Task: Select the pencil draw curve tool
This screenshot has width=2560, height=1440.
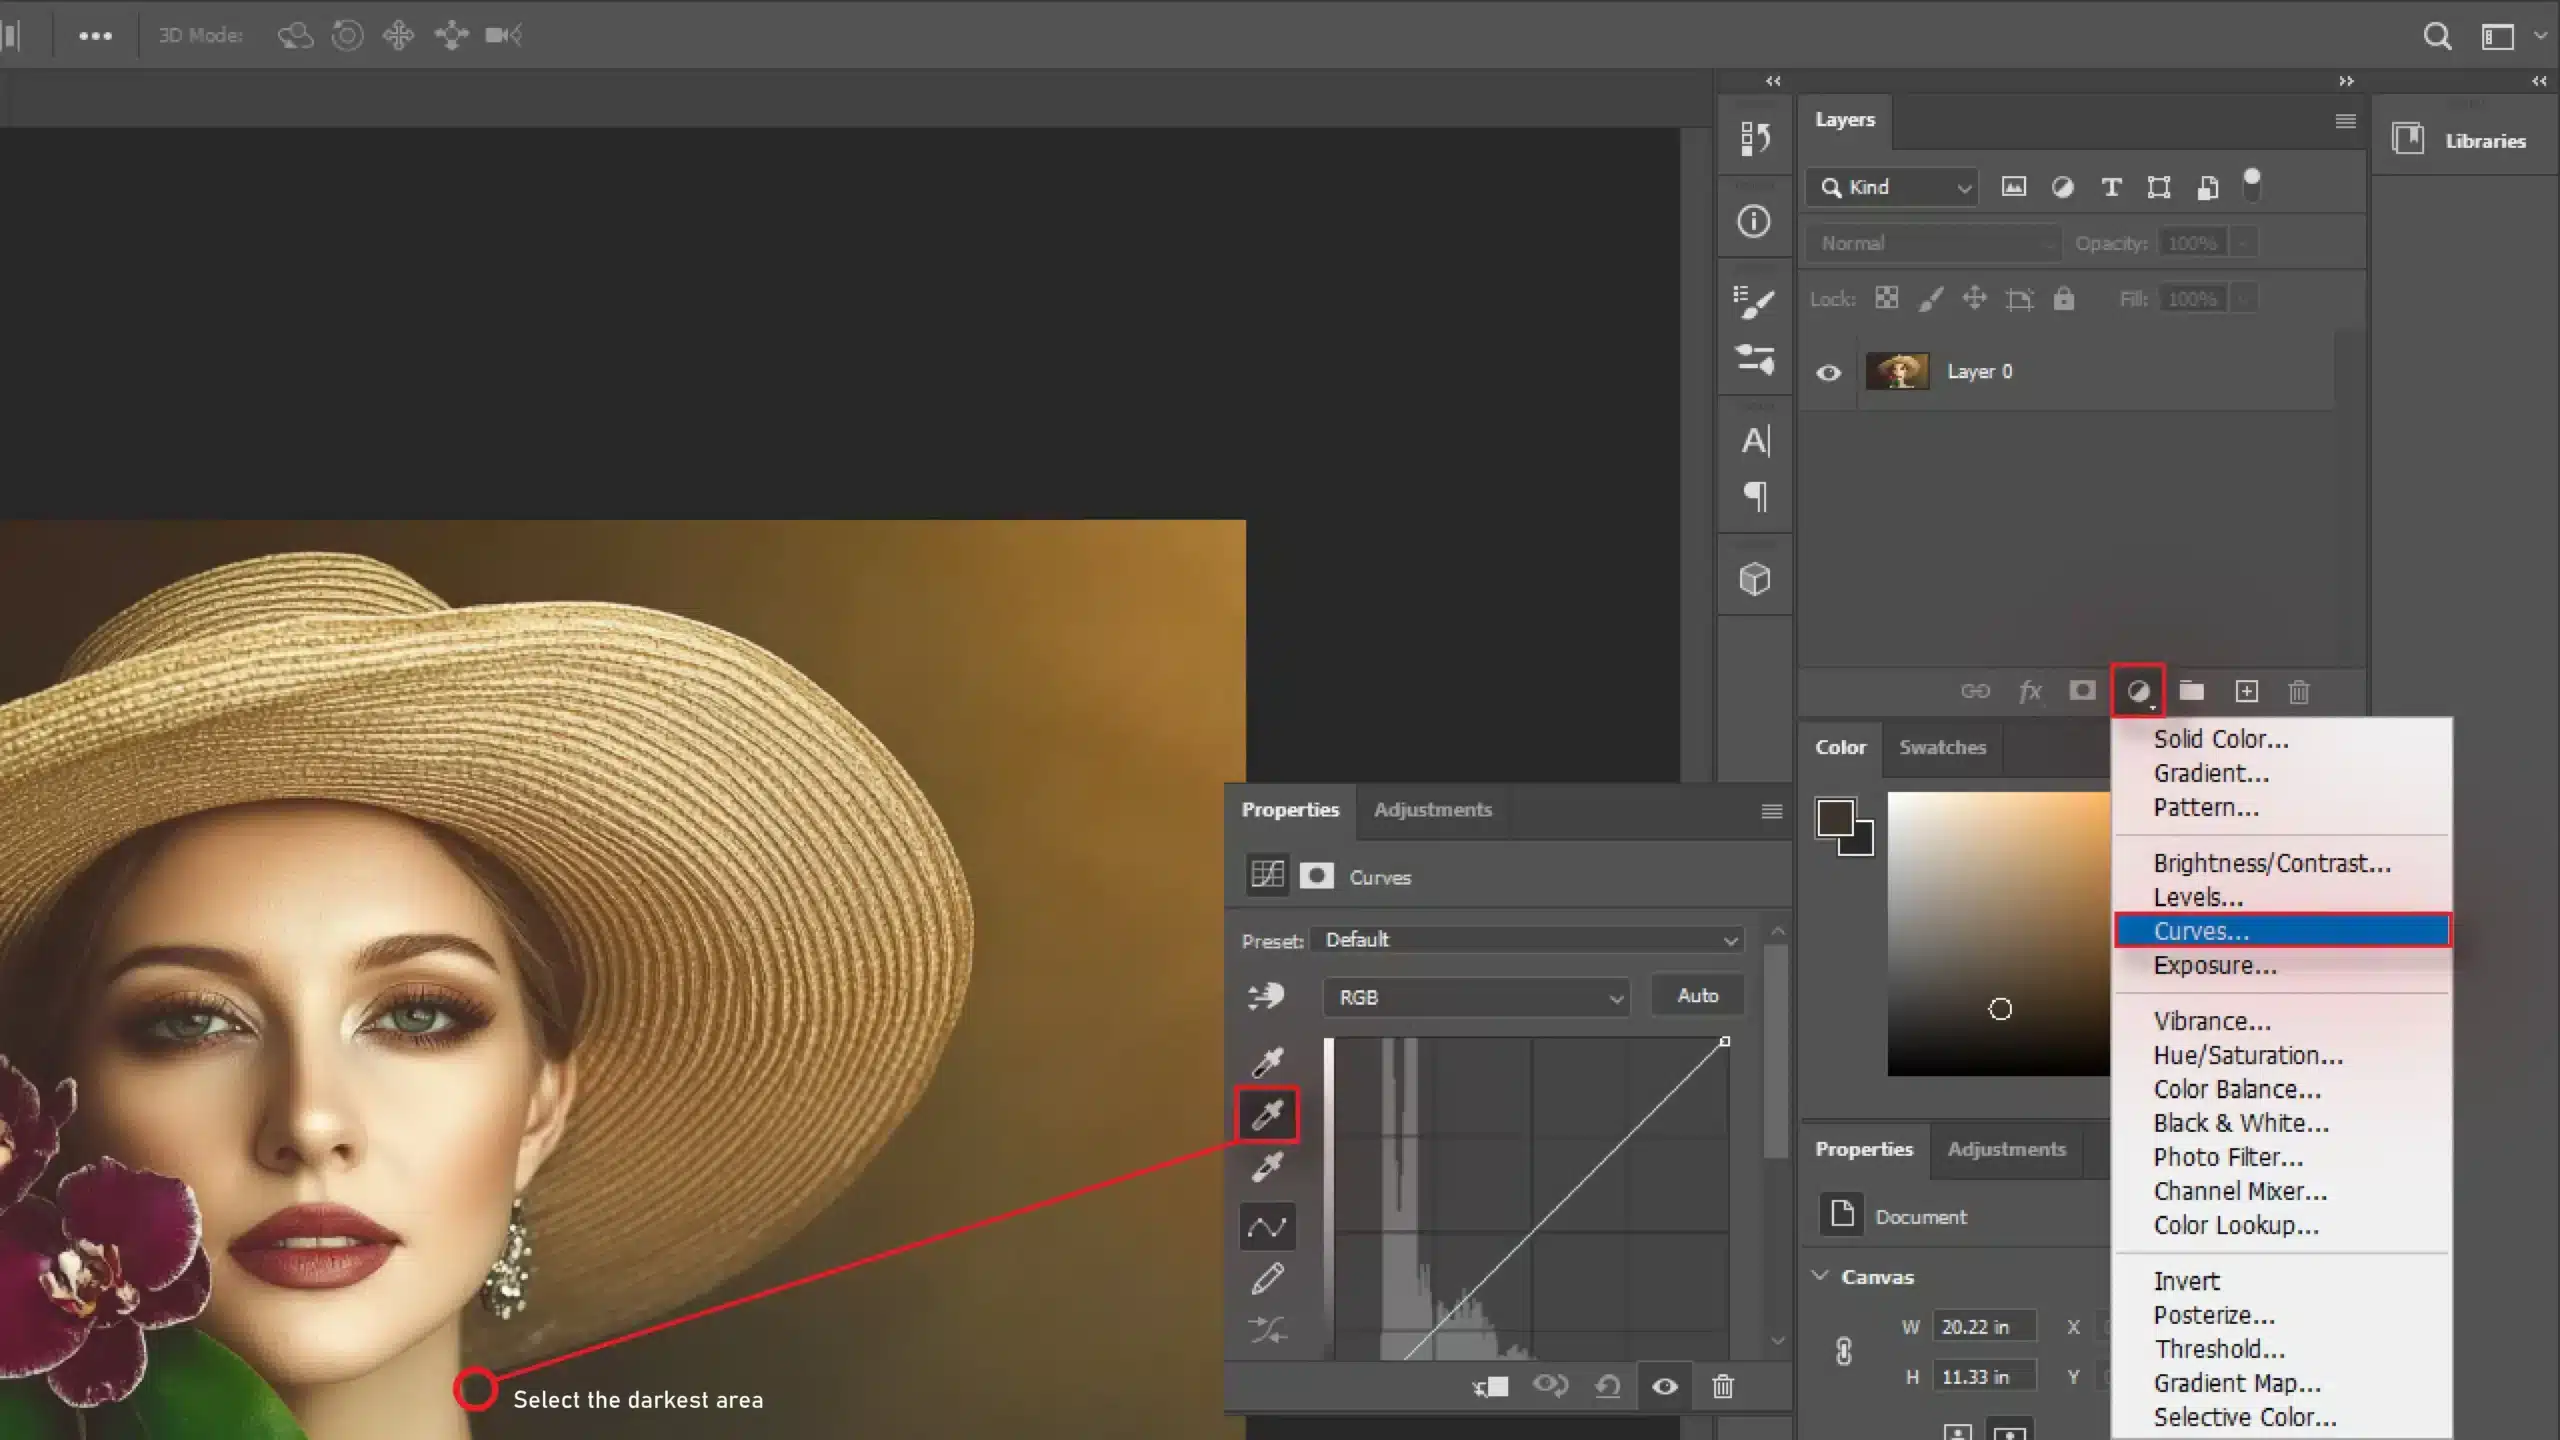Action: 1267,1279
